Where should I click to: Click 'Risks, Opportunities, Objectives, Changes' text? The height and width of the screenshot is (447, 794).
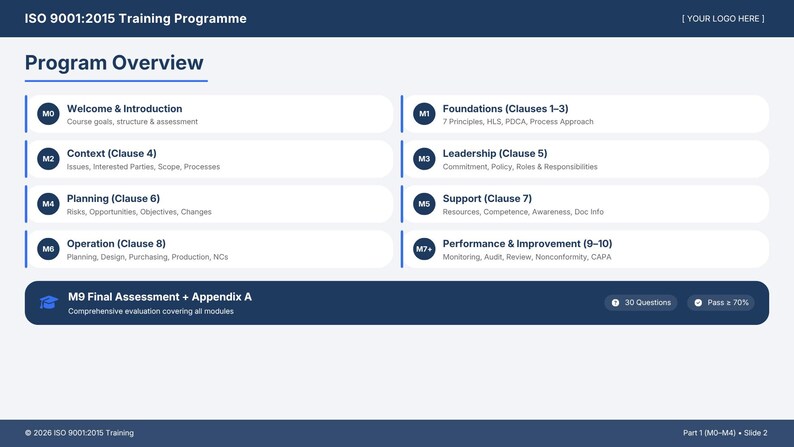coord(139,212)
